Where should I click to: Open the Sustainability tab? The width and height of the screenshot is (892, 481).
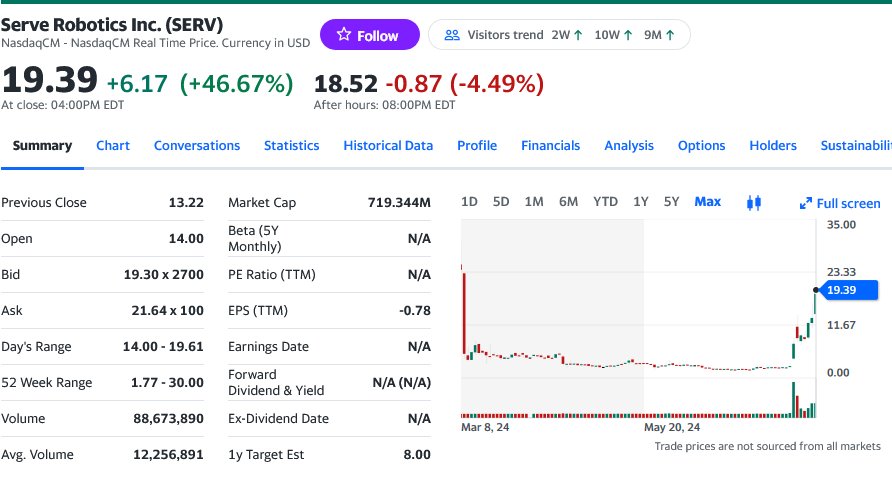[x=856, y=146]
